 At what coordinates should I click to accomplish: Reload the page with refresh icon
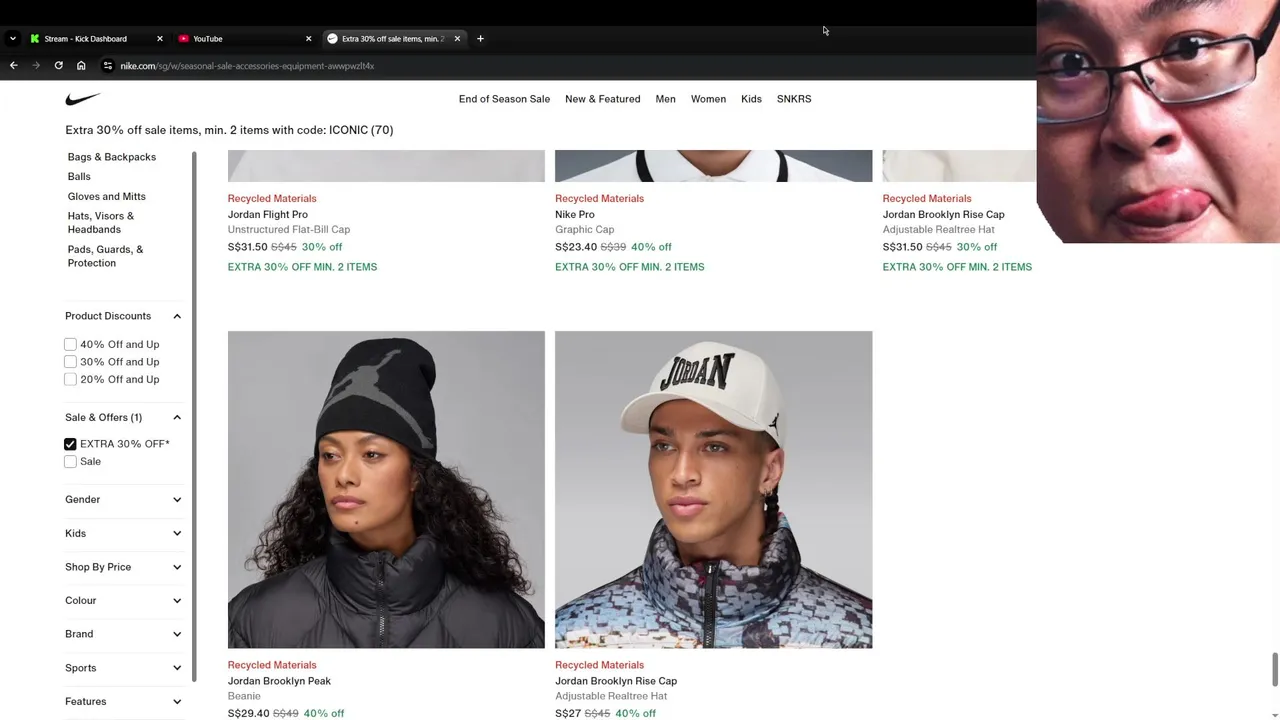pos(58,66)
